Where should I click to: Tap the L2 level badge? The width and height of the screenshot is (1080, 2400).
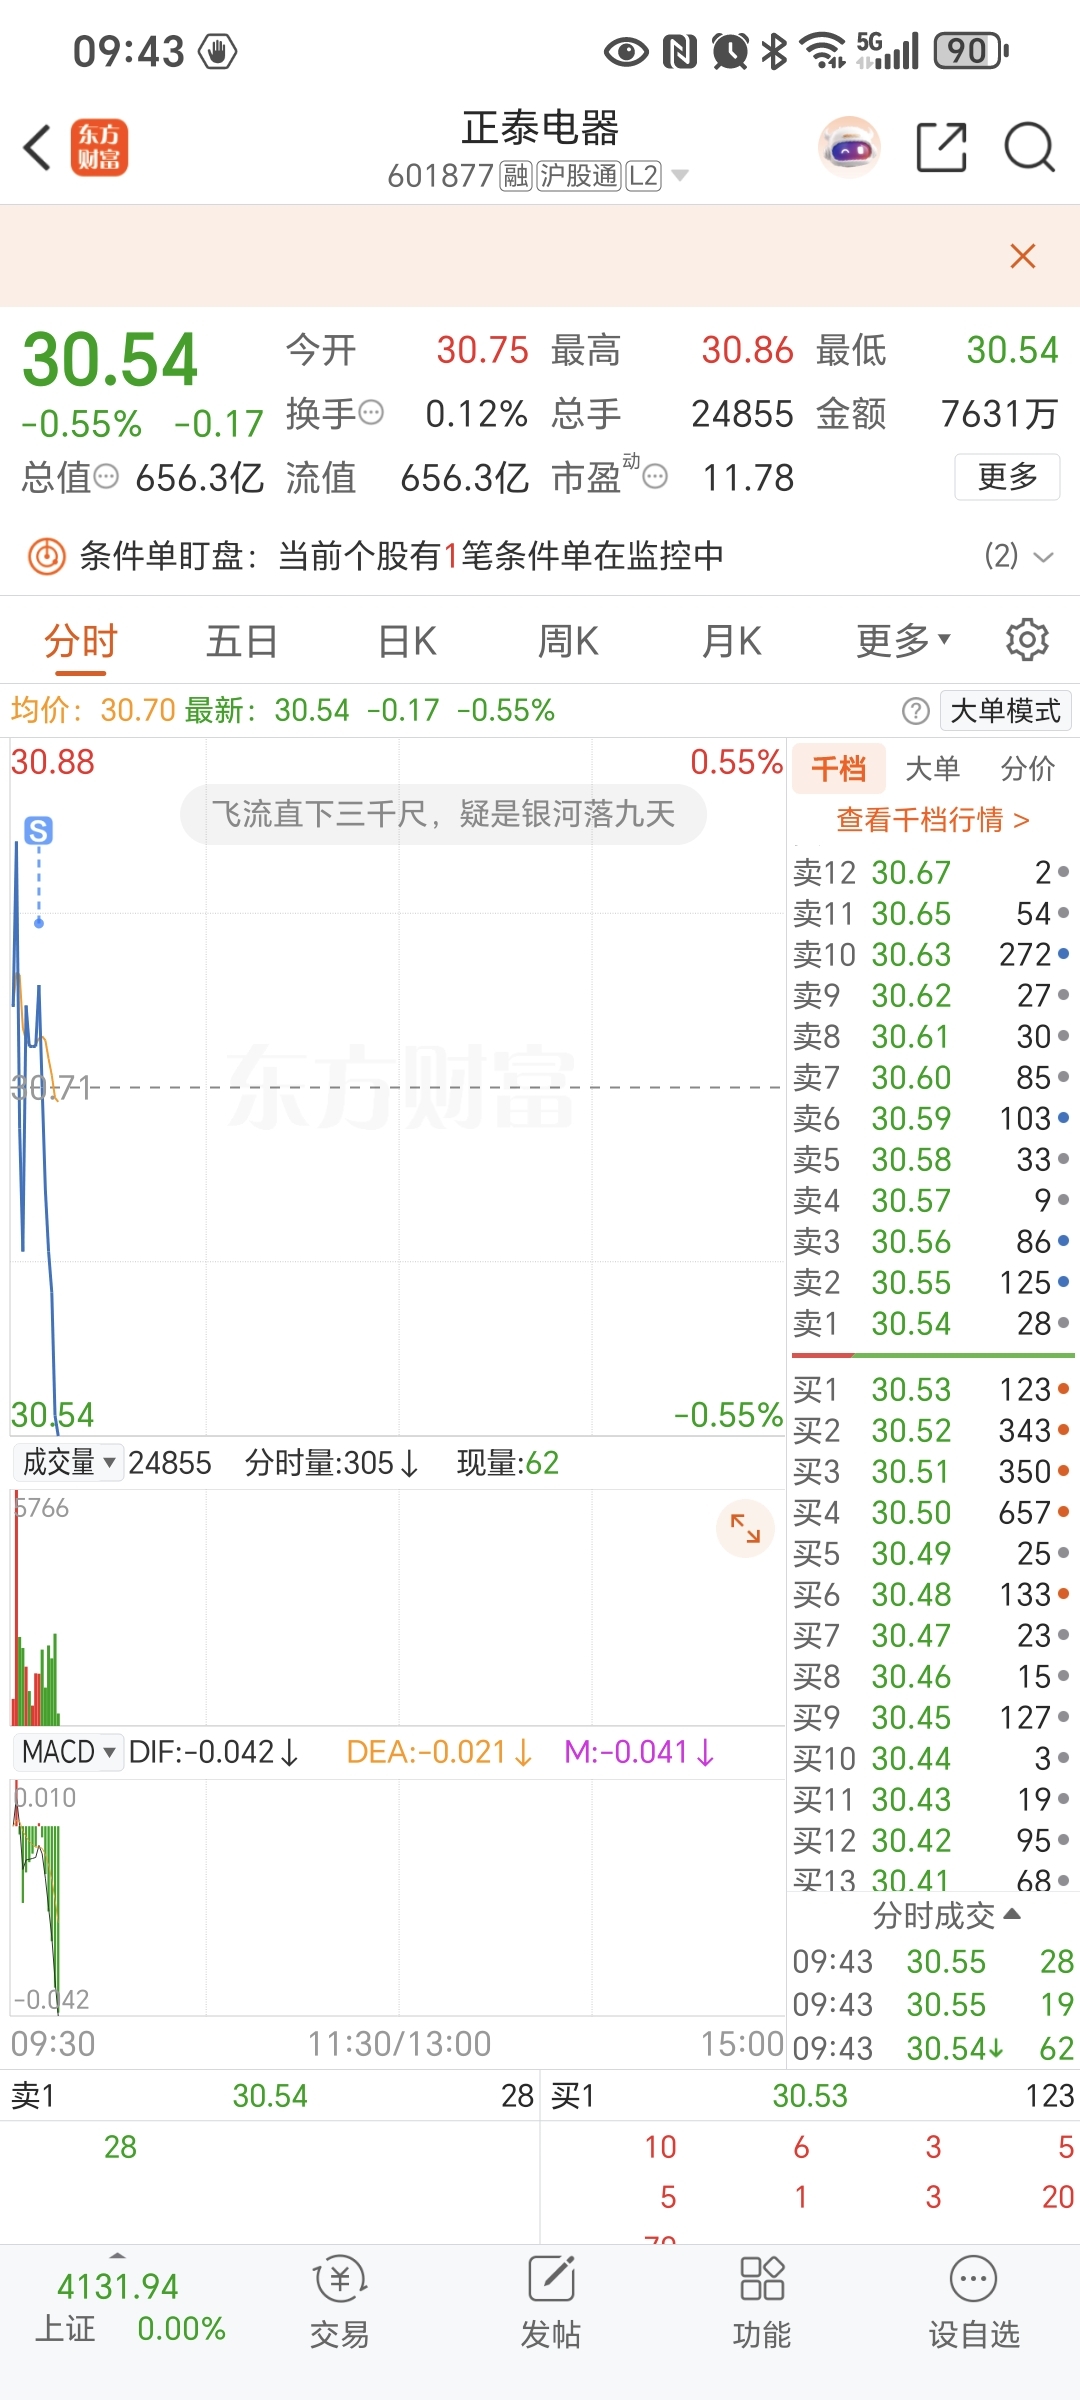(x=643, y=176)
